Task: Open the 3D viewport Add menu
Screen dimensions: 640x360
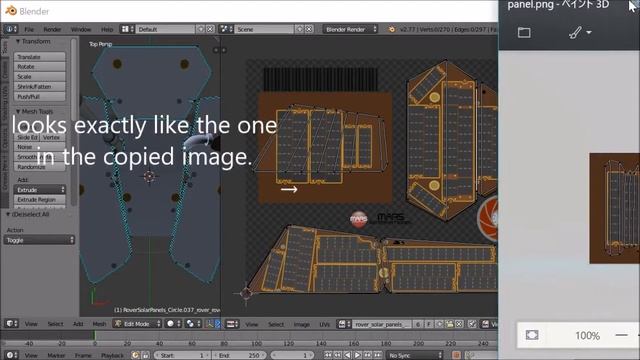Action: (x=78, y=324)
